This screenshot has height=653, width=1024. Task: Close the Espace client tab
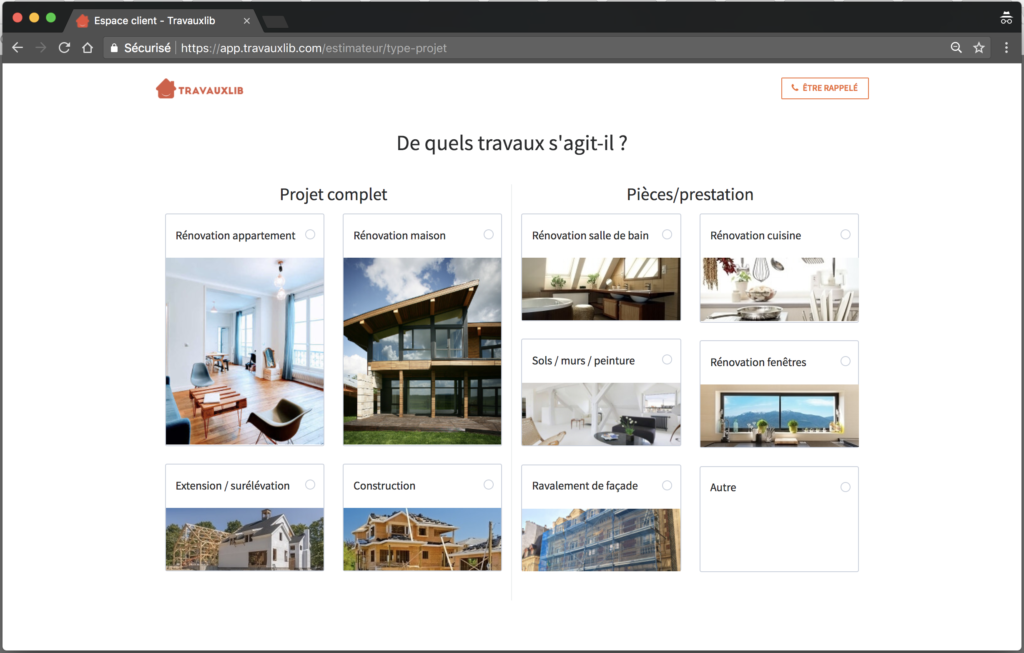[247, 21]
